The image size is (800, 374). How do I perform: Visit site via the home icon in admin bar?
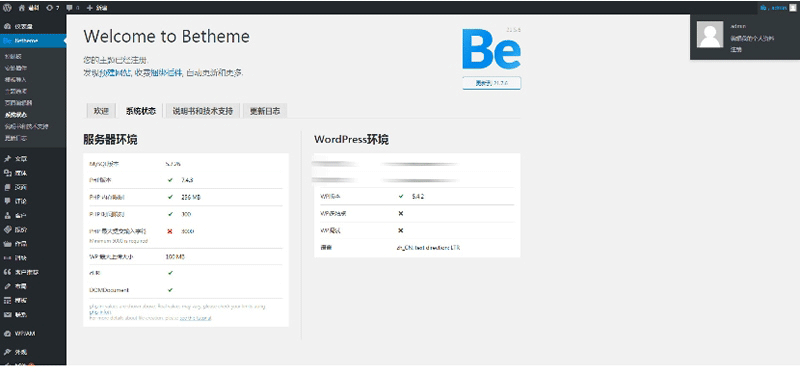28,8
